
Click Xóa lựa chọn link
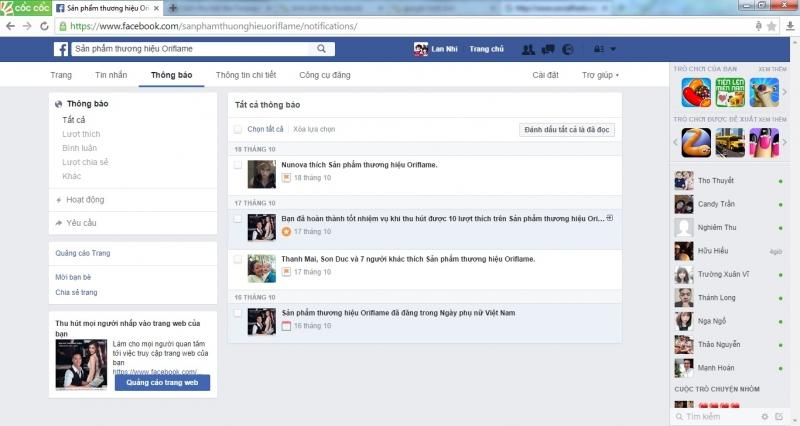(x=314, y=129)
